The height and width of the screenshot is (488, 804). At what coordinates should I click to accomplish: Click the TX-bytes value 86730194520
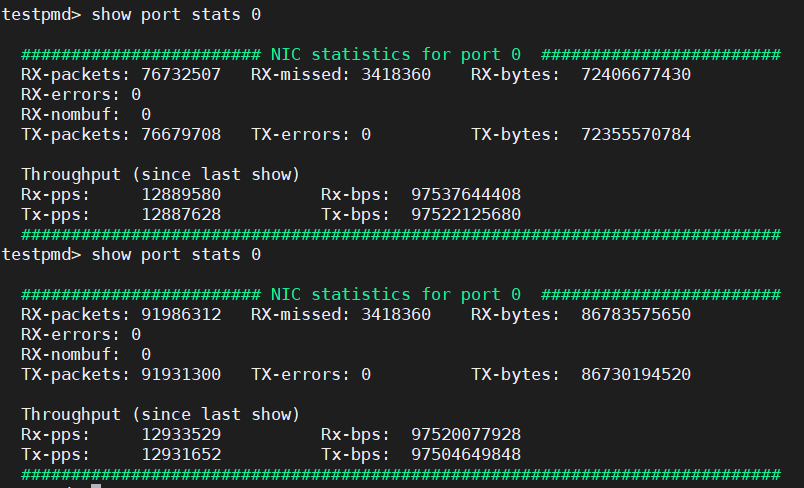tap(635, 374)
